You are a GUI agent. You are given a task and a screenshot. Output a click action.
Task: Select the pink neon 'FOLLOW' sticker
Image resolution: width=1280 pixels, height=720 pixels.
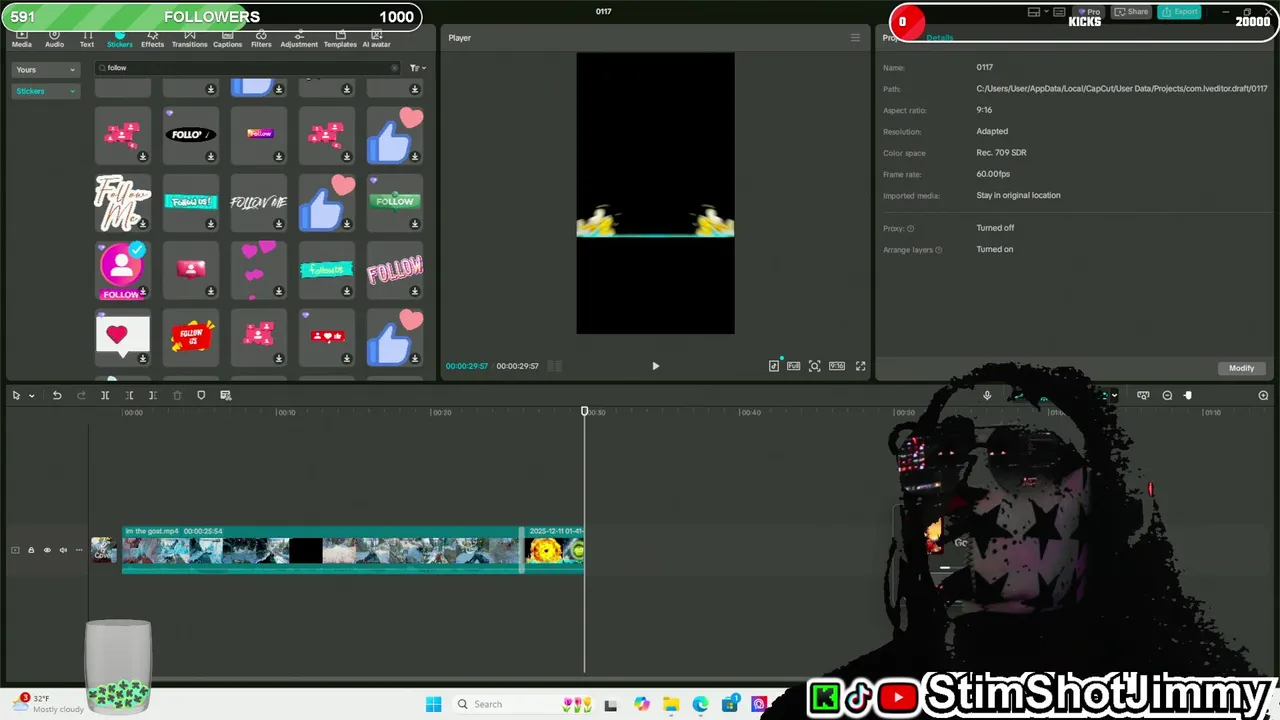pyautogui.click(x=394, y=270)
